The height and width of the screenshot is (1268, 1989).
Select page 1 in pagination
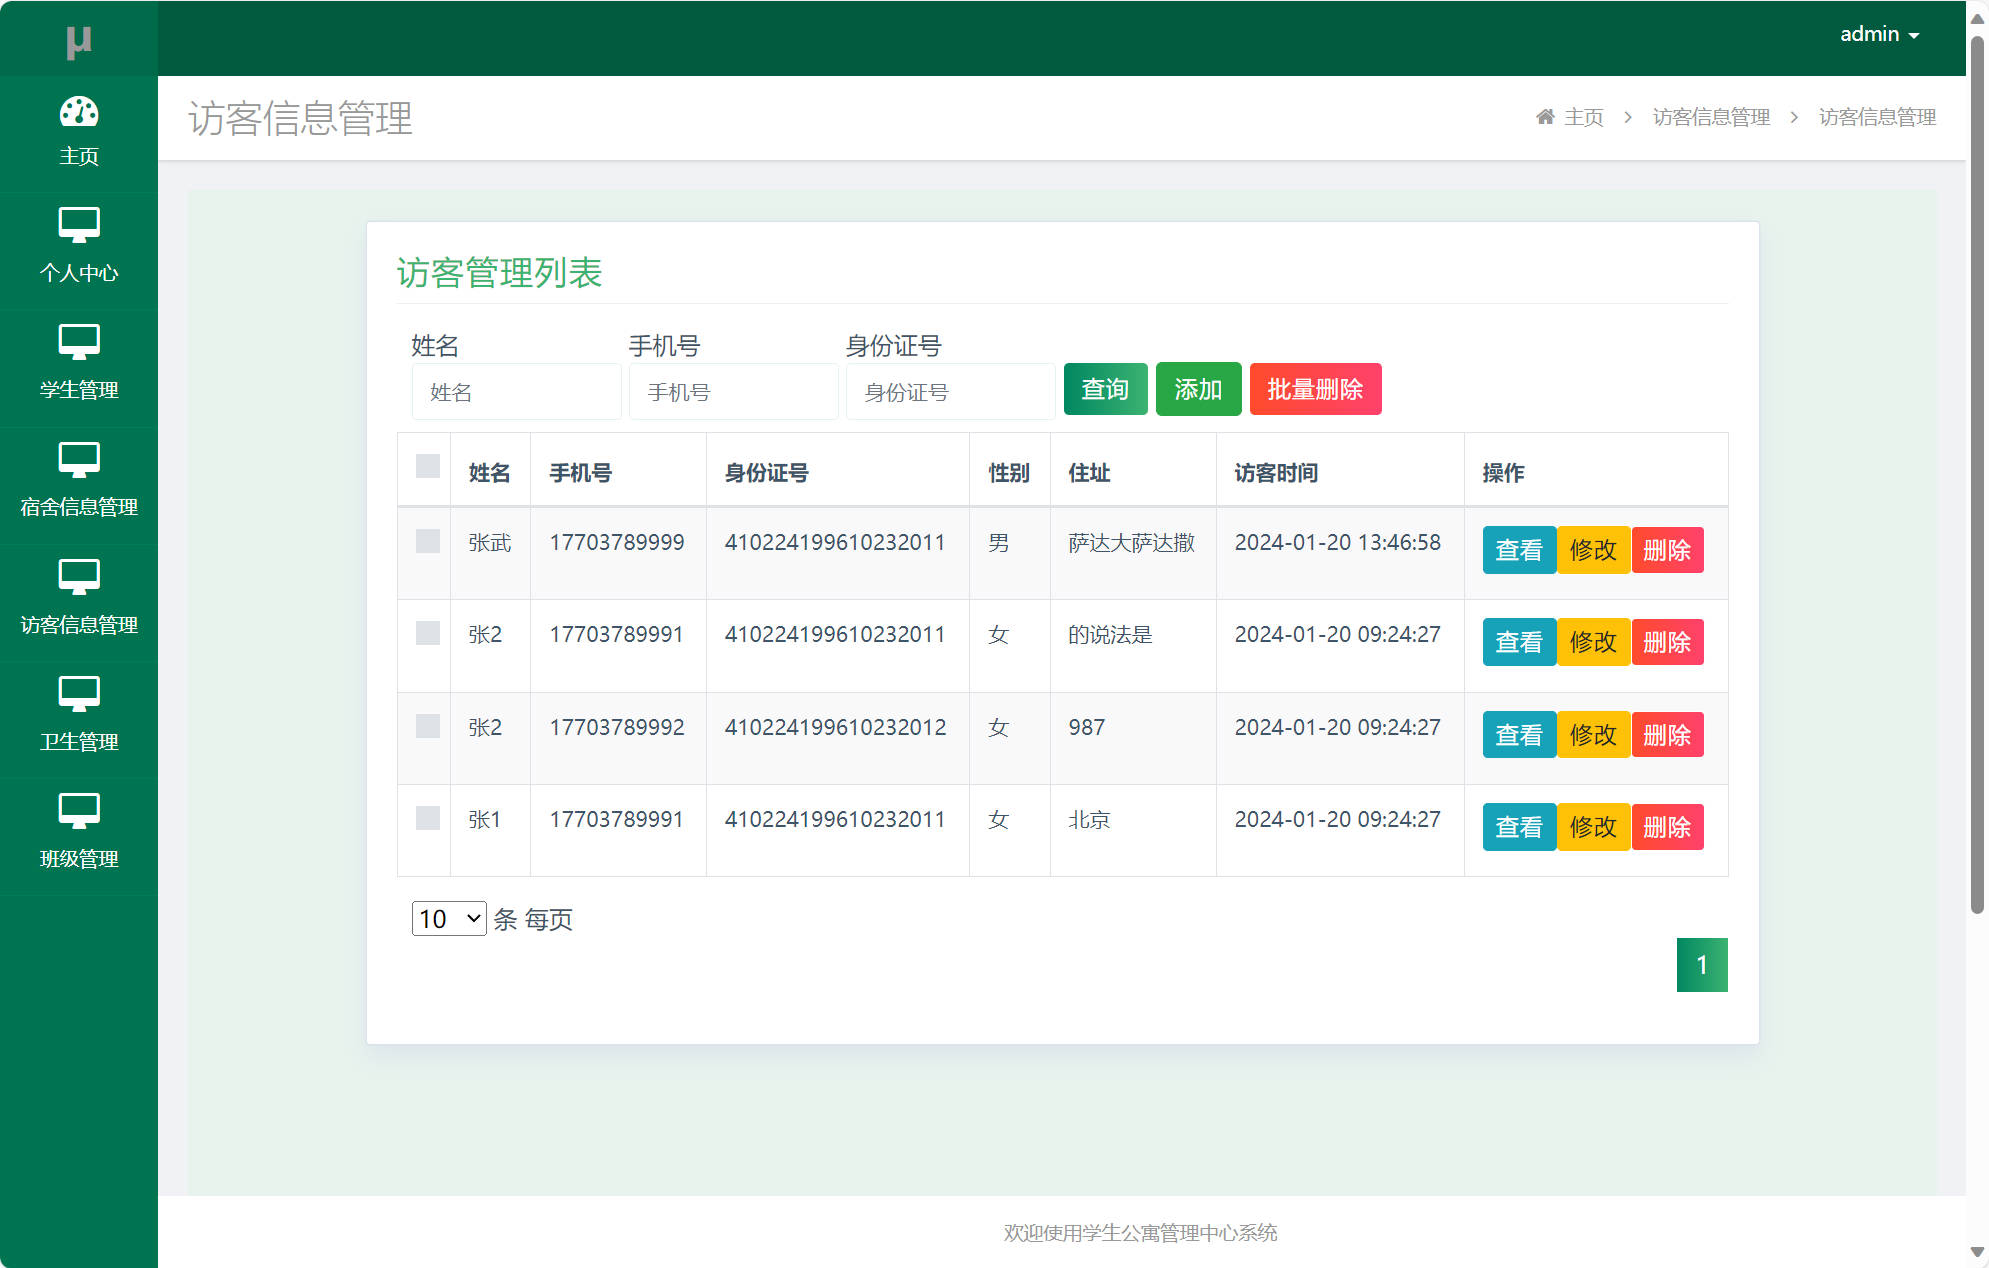coord(1702,964)
